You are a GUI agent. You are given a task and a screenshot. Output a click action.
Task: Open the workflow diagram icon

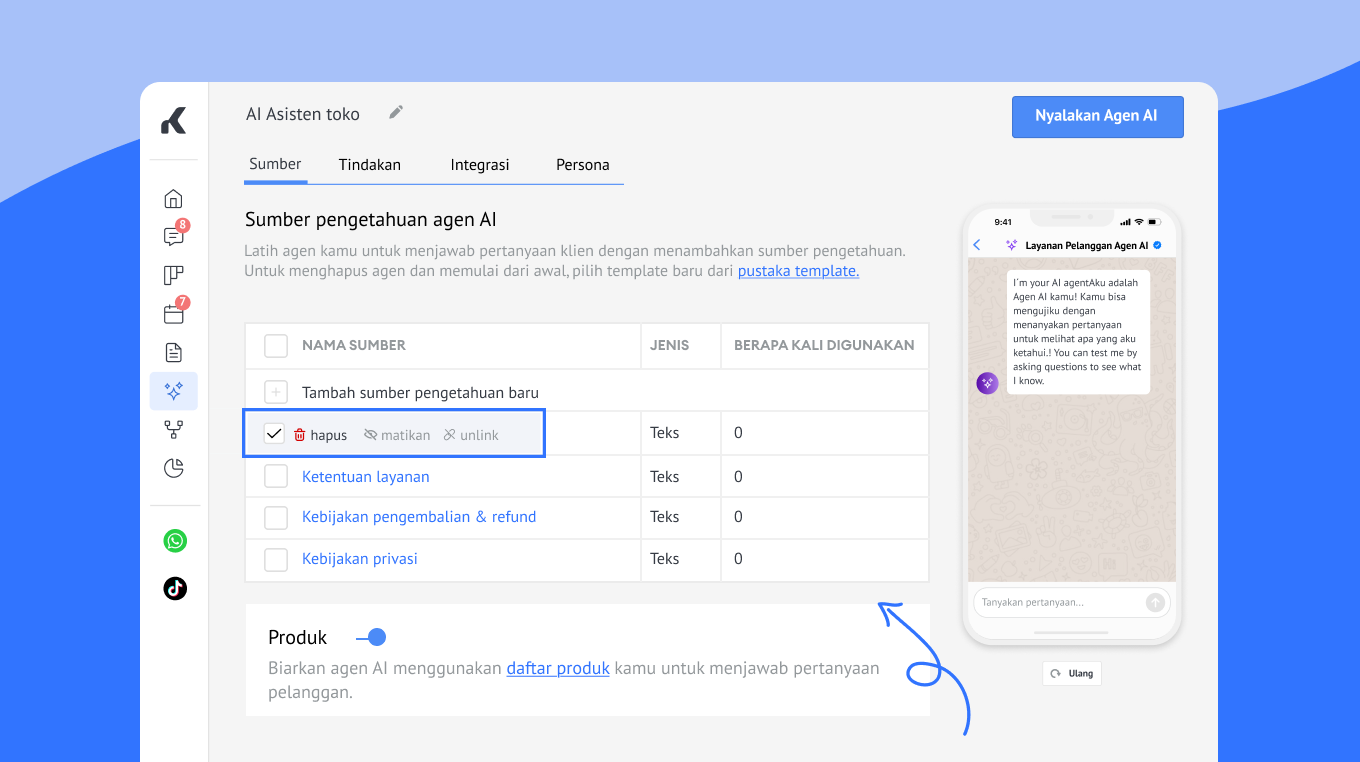174,429
